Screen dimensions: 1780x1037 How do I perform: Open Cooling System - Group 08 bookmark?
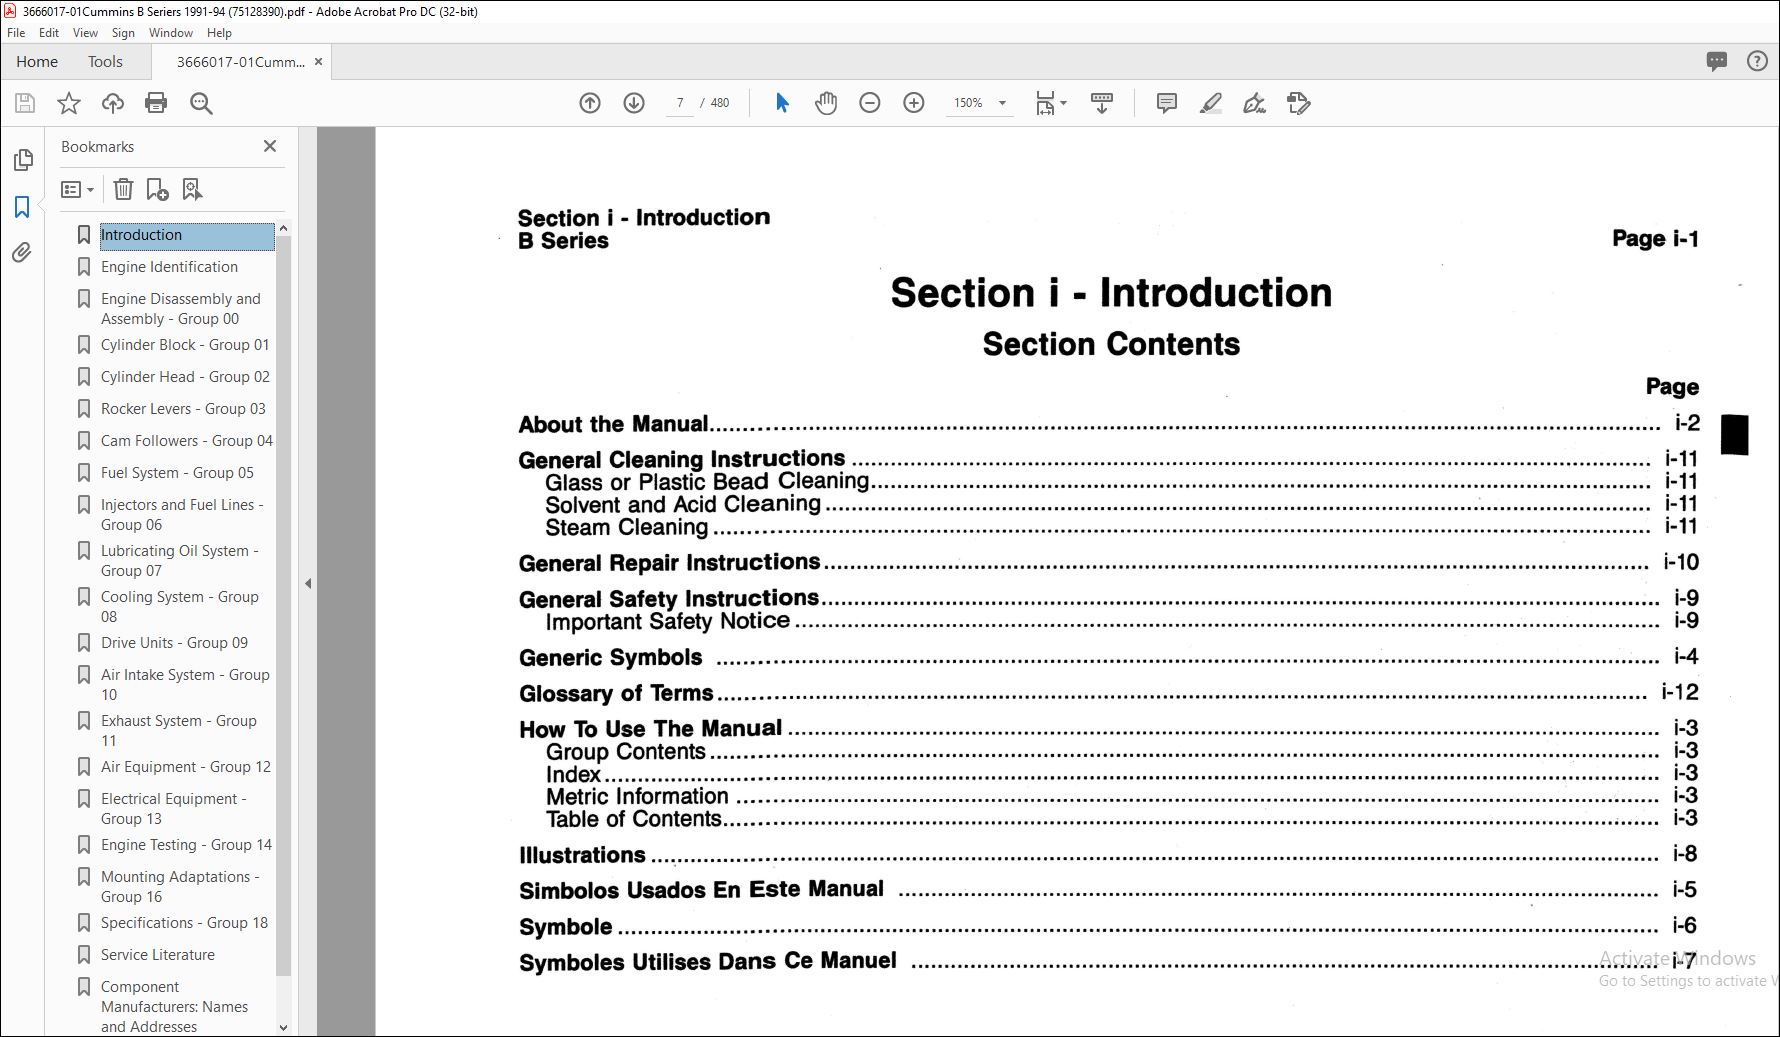coord(180,607)
